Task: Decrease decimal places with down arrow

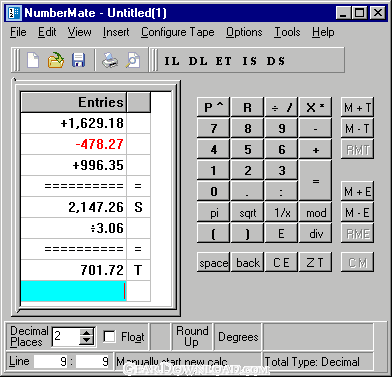Action: 87,340
